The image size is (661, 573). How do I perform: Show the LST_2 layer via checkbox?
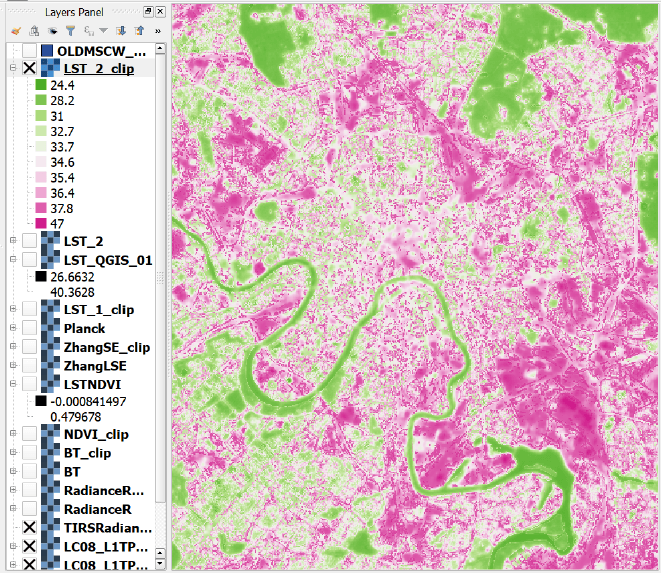(30, 241)
